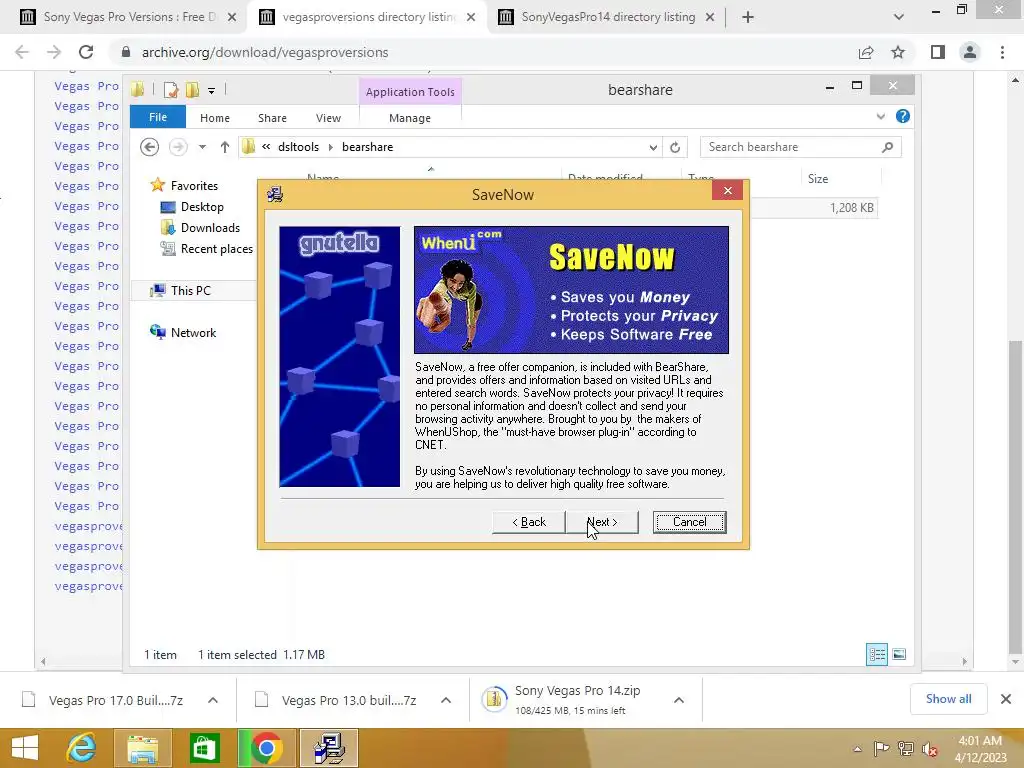Select Favorites in navigation pane
This screenshot has width=1024, height=768.
point(194,185)
